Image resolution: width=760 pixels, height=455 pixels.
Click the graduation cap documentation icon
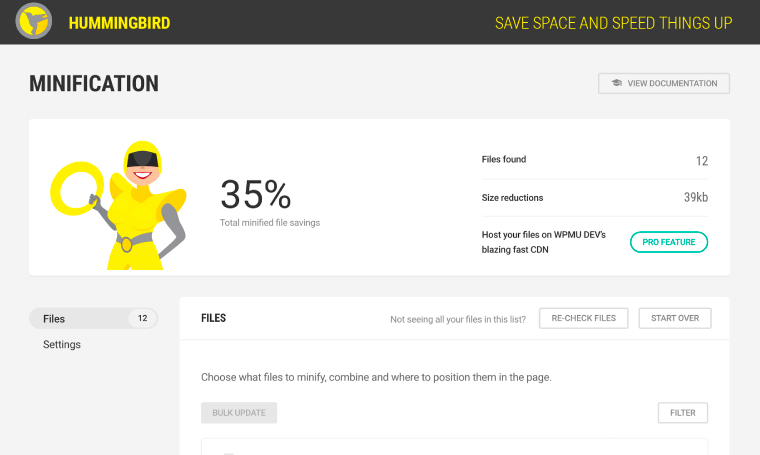tap(616, 84)
